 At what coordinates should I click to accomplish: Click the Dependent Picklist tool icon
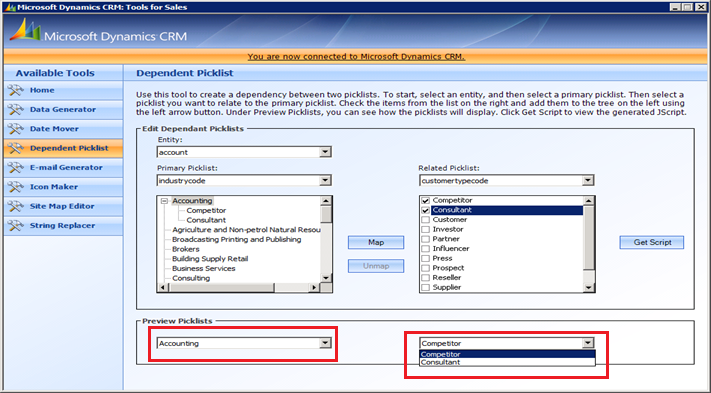pos(15,148)
